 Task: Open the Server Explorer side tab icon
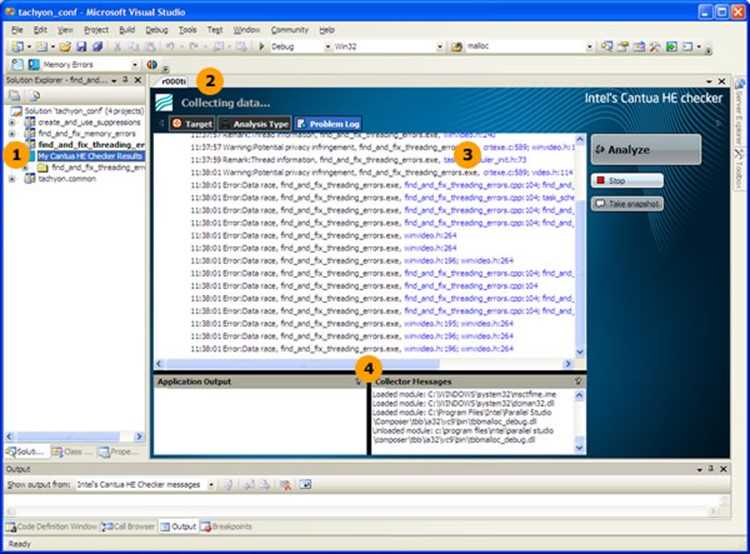pyautogui.click(x=739, y=84)
